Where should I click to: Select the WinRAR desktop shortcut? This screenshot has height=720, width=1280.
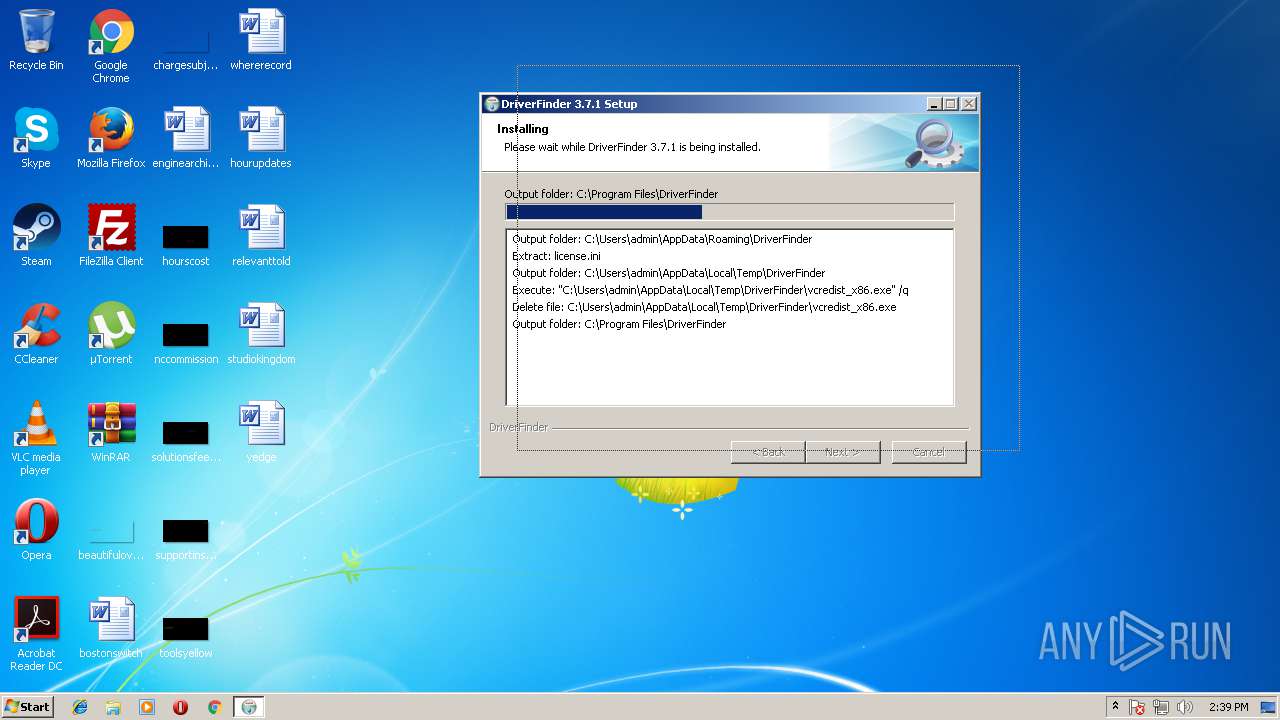(111, 432)
